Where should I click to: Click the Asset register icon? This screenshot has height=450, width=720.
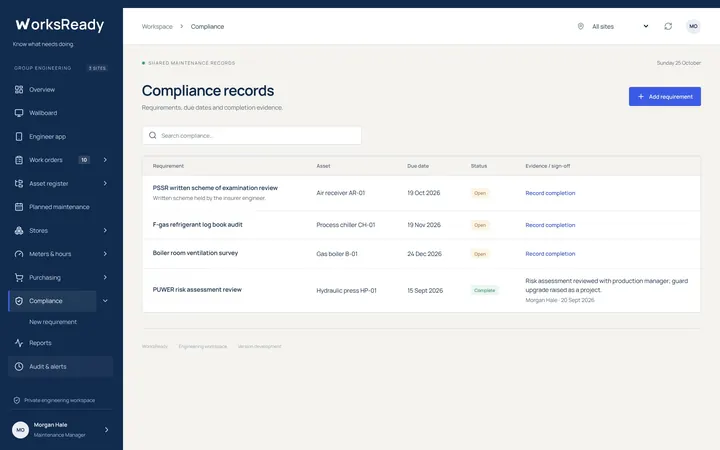coord(19,183)
